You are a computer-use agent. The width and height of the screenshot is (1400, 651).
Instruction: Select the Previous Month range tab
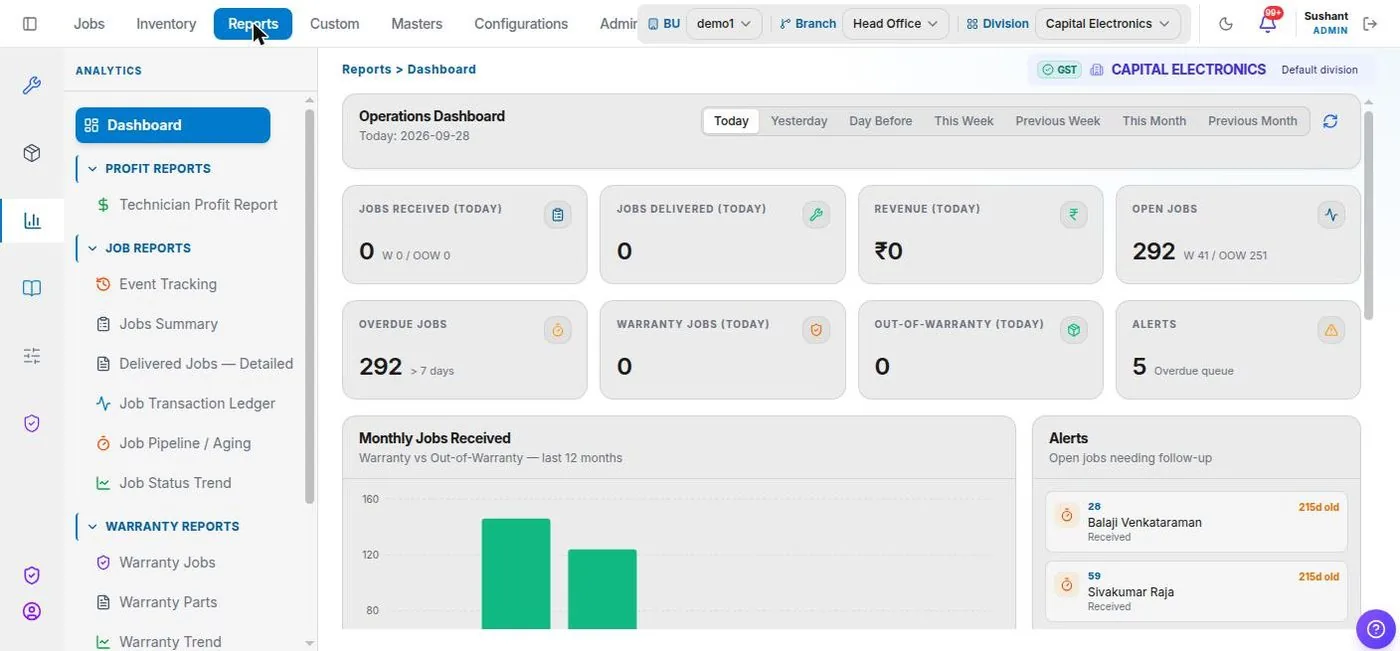click(x=1252, y=121)
